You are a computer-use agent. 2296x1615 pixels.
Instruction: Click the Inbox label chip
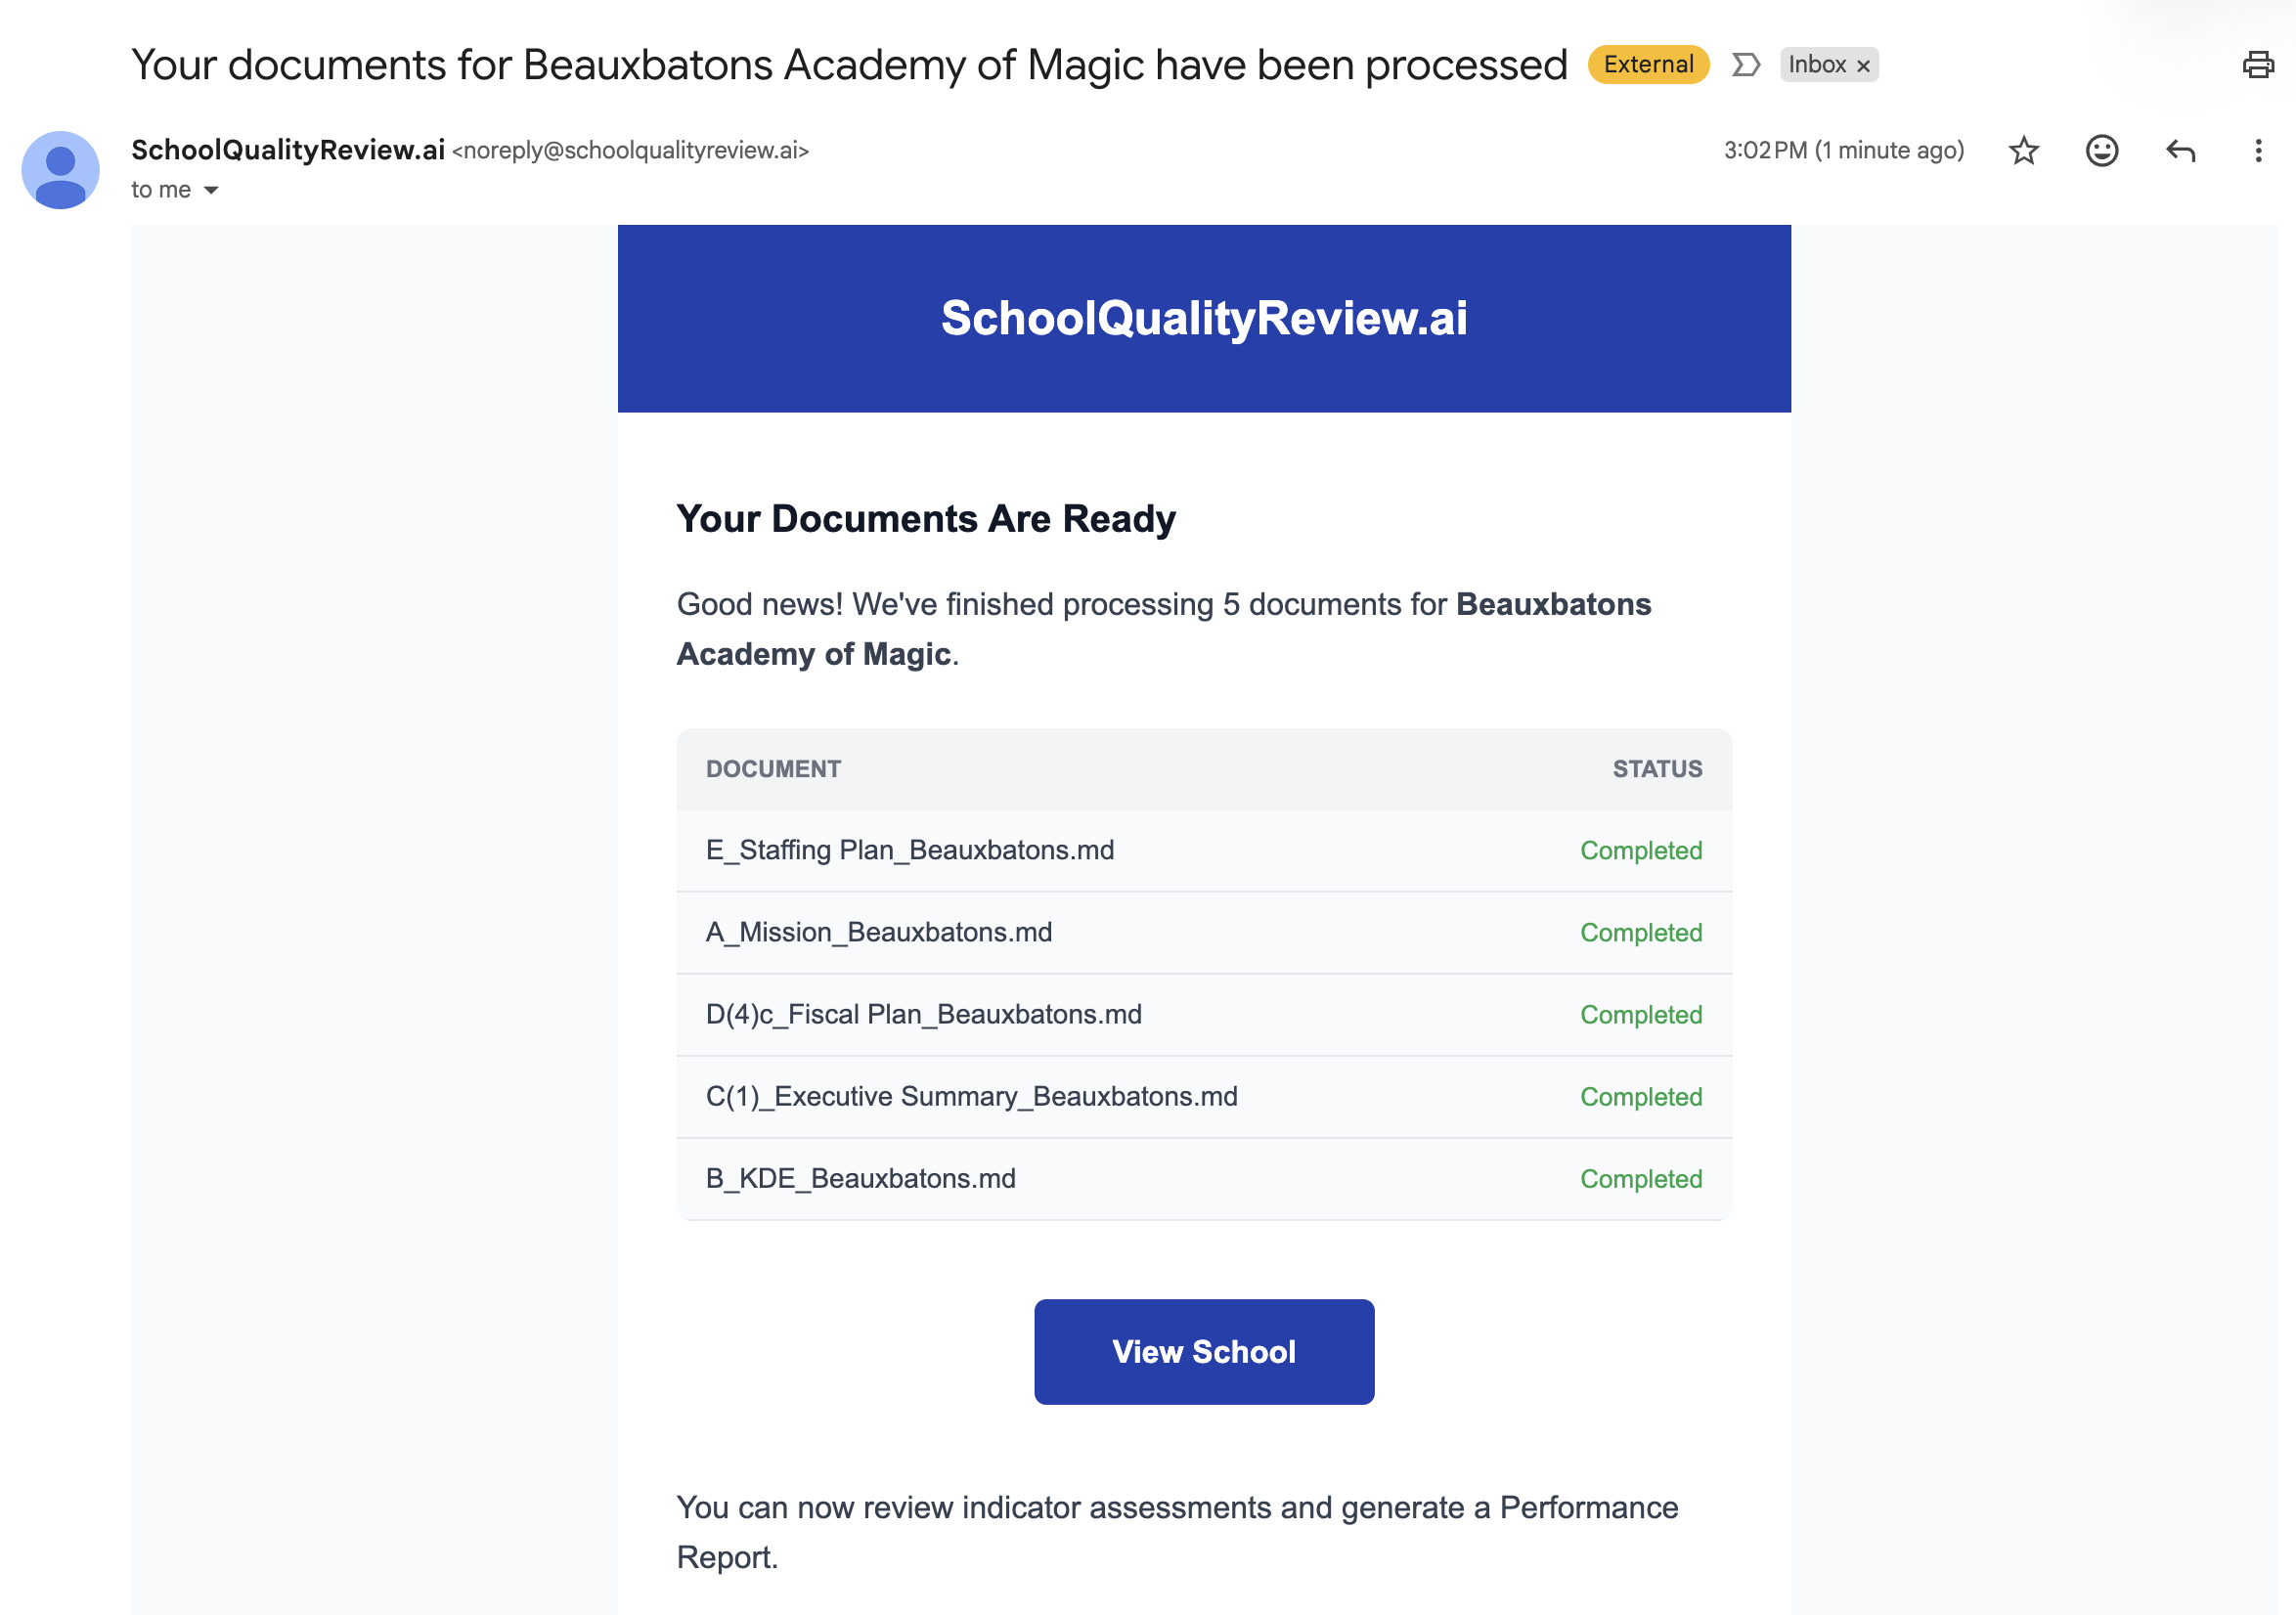pyautogui.click(x=1816, y=65)
